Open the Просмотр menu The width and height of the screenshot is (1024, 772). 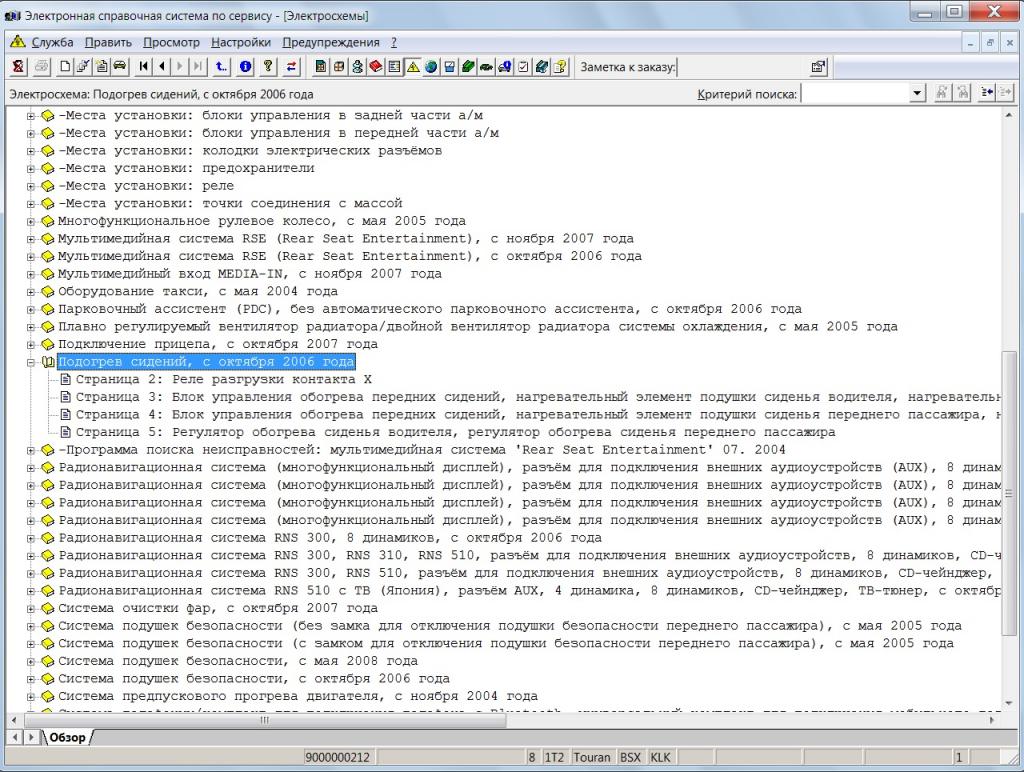pyautogui.click(x=171, y=42)
